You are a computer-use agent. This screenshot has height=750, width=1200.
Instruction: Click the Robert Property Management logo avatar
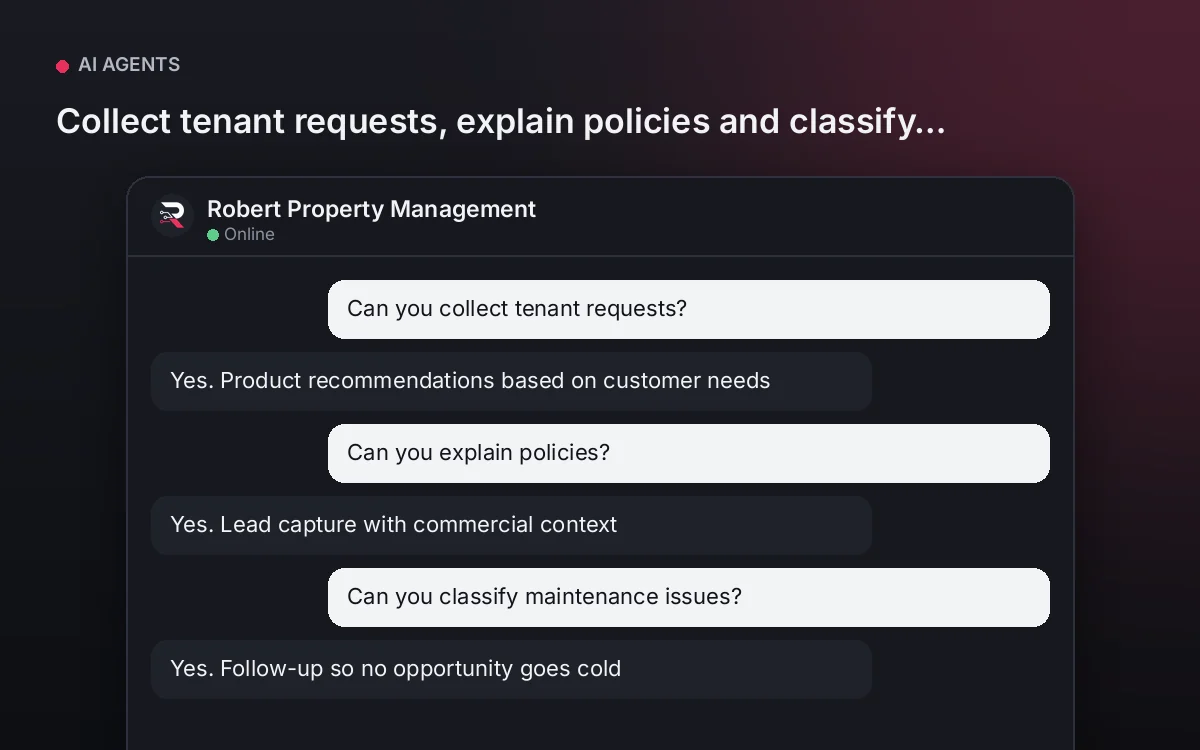[172, 215]
